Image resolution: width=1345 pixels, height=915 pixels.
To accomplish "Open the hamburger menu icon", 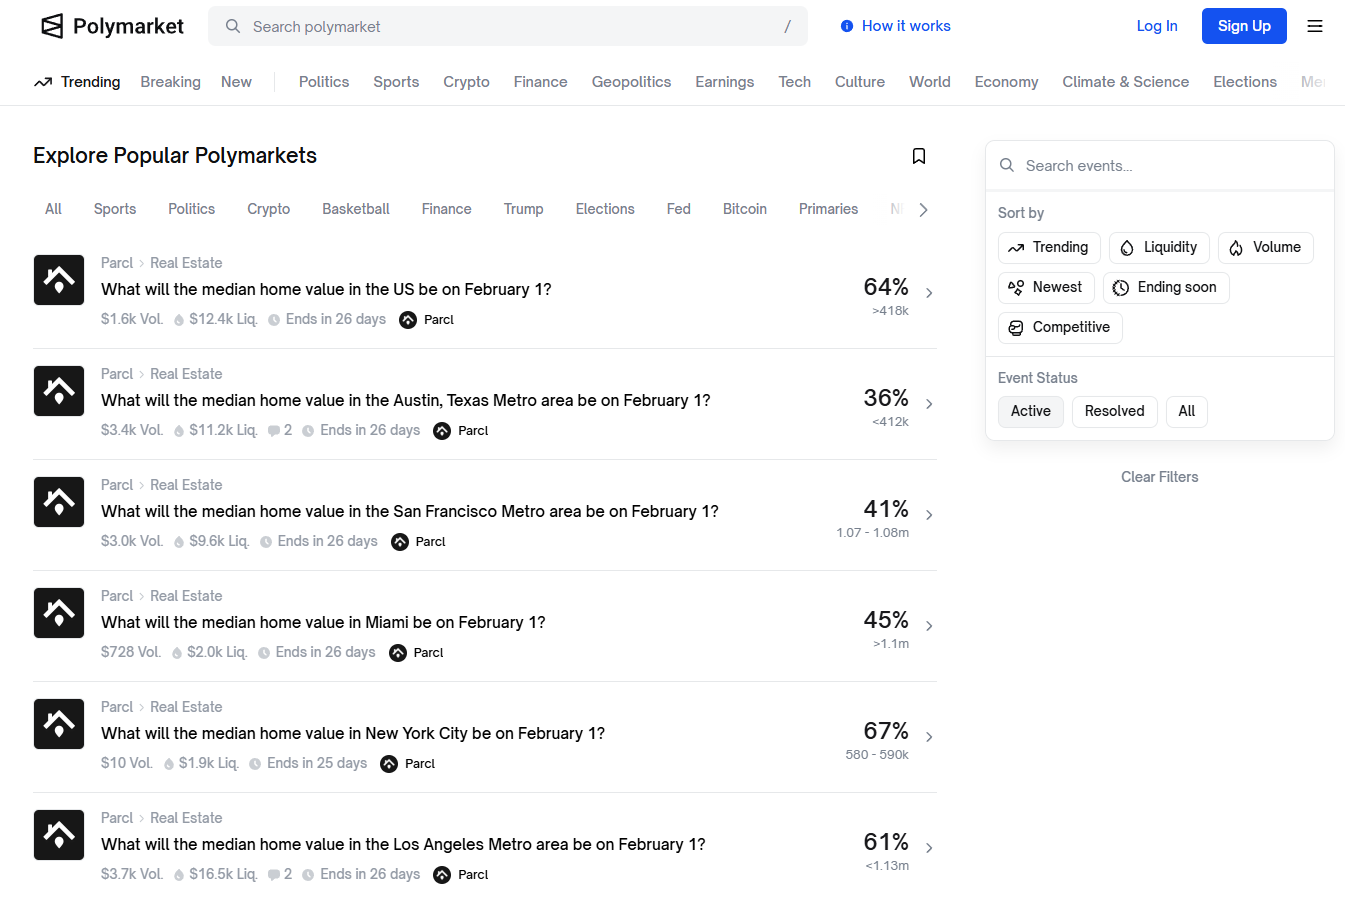I will point(1315,26).
